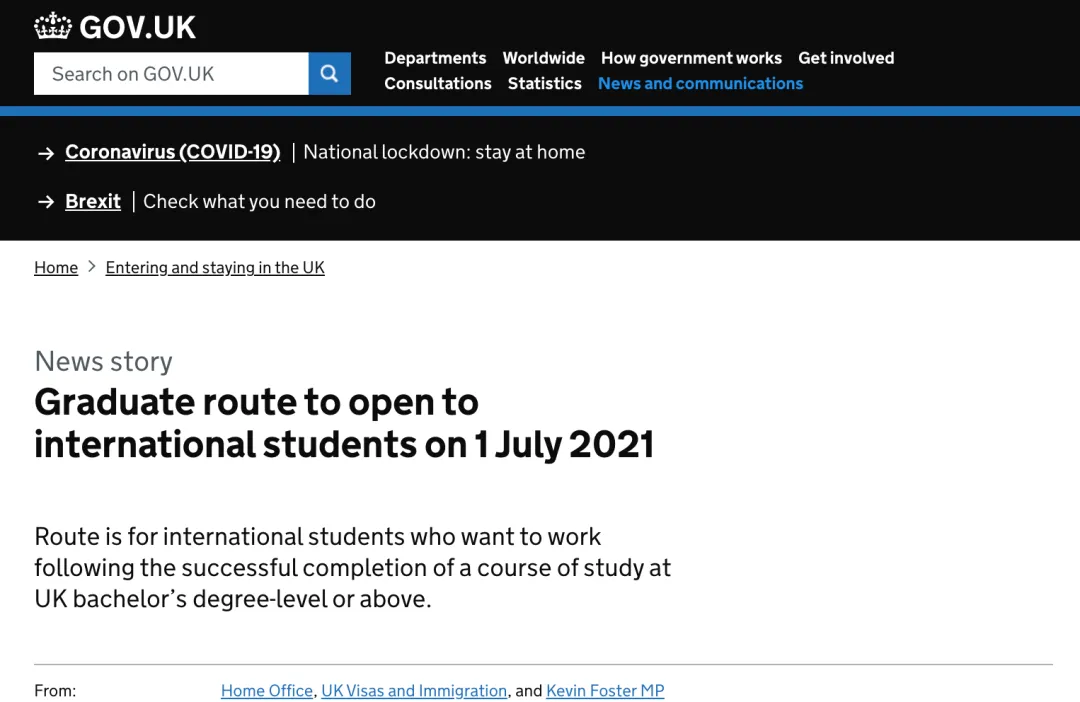Viewport: 1080px width, 702px height.
Task: Open the Departments menu item
Action: click(435, 58)
